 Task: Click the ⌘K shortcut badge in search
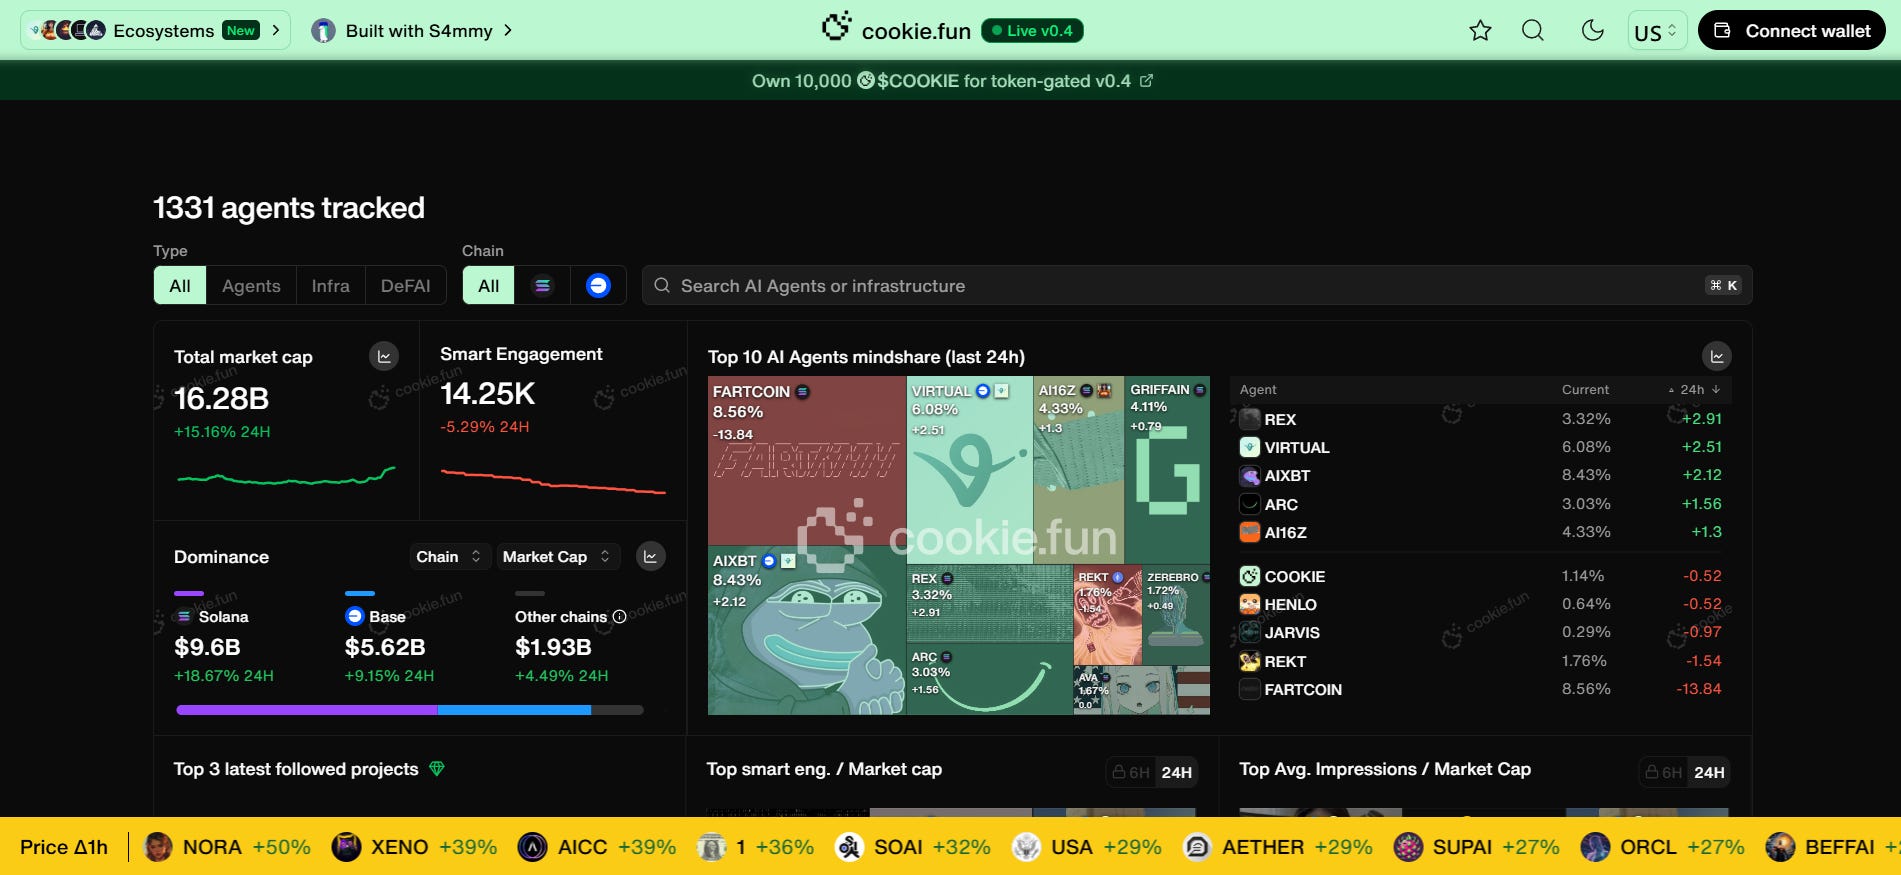(x=1723, y=286)
